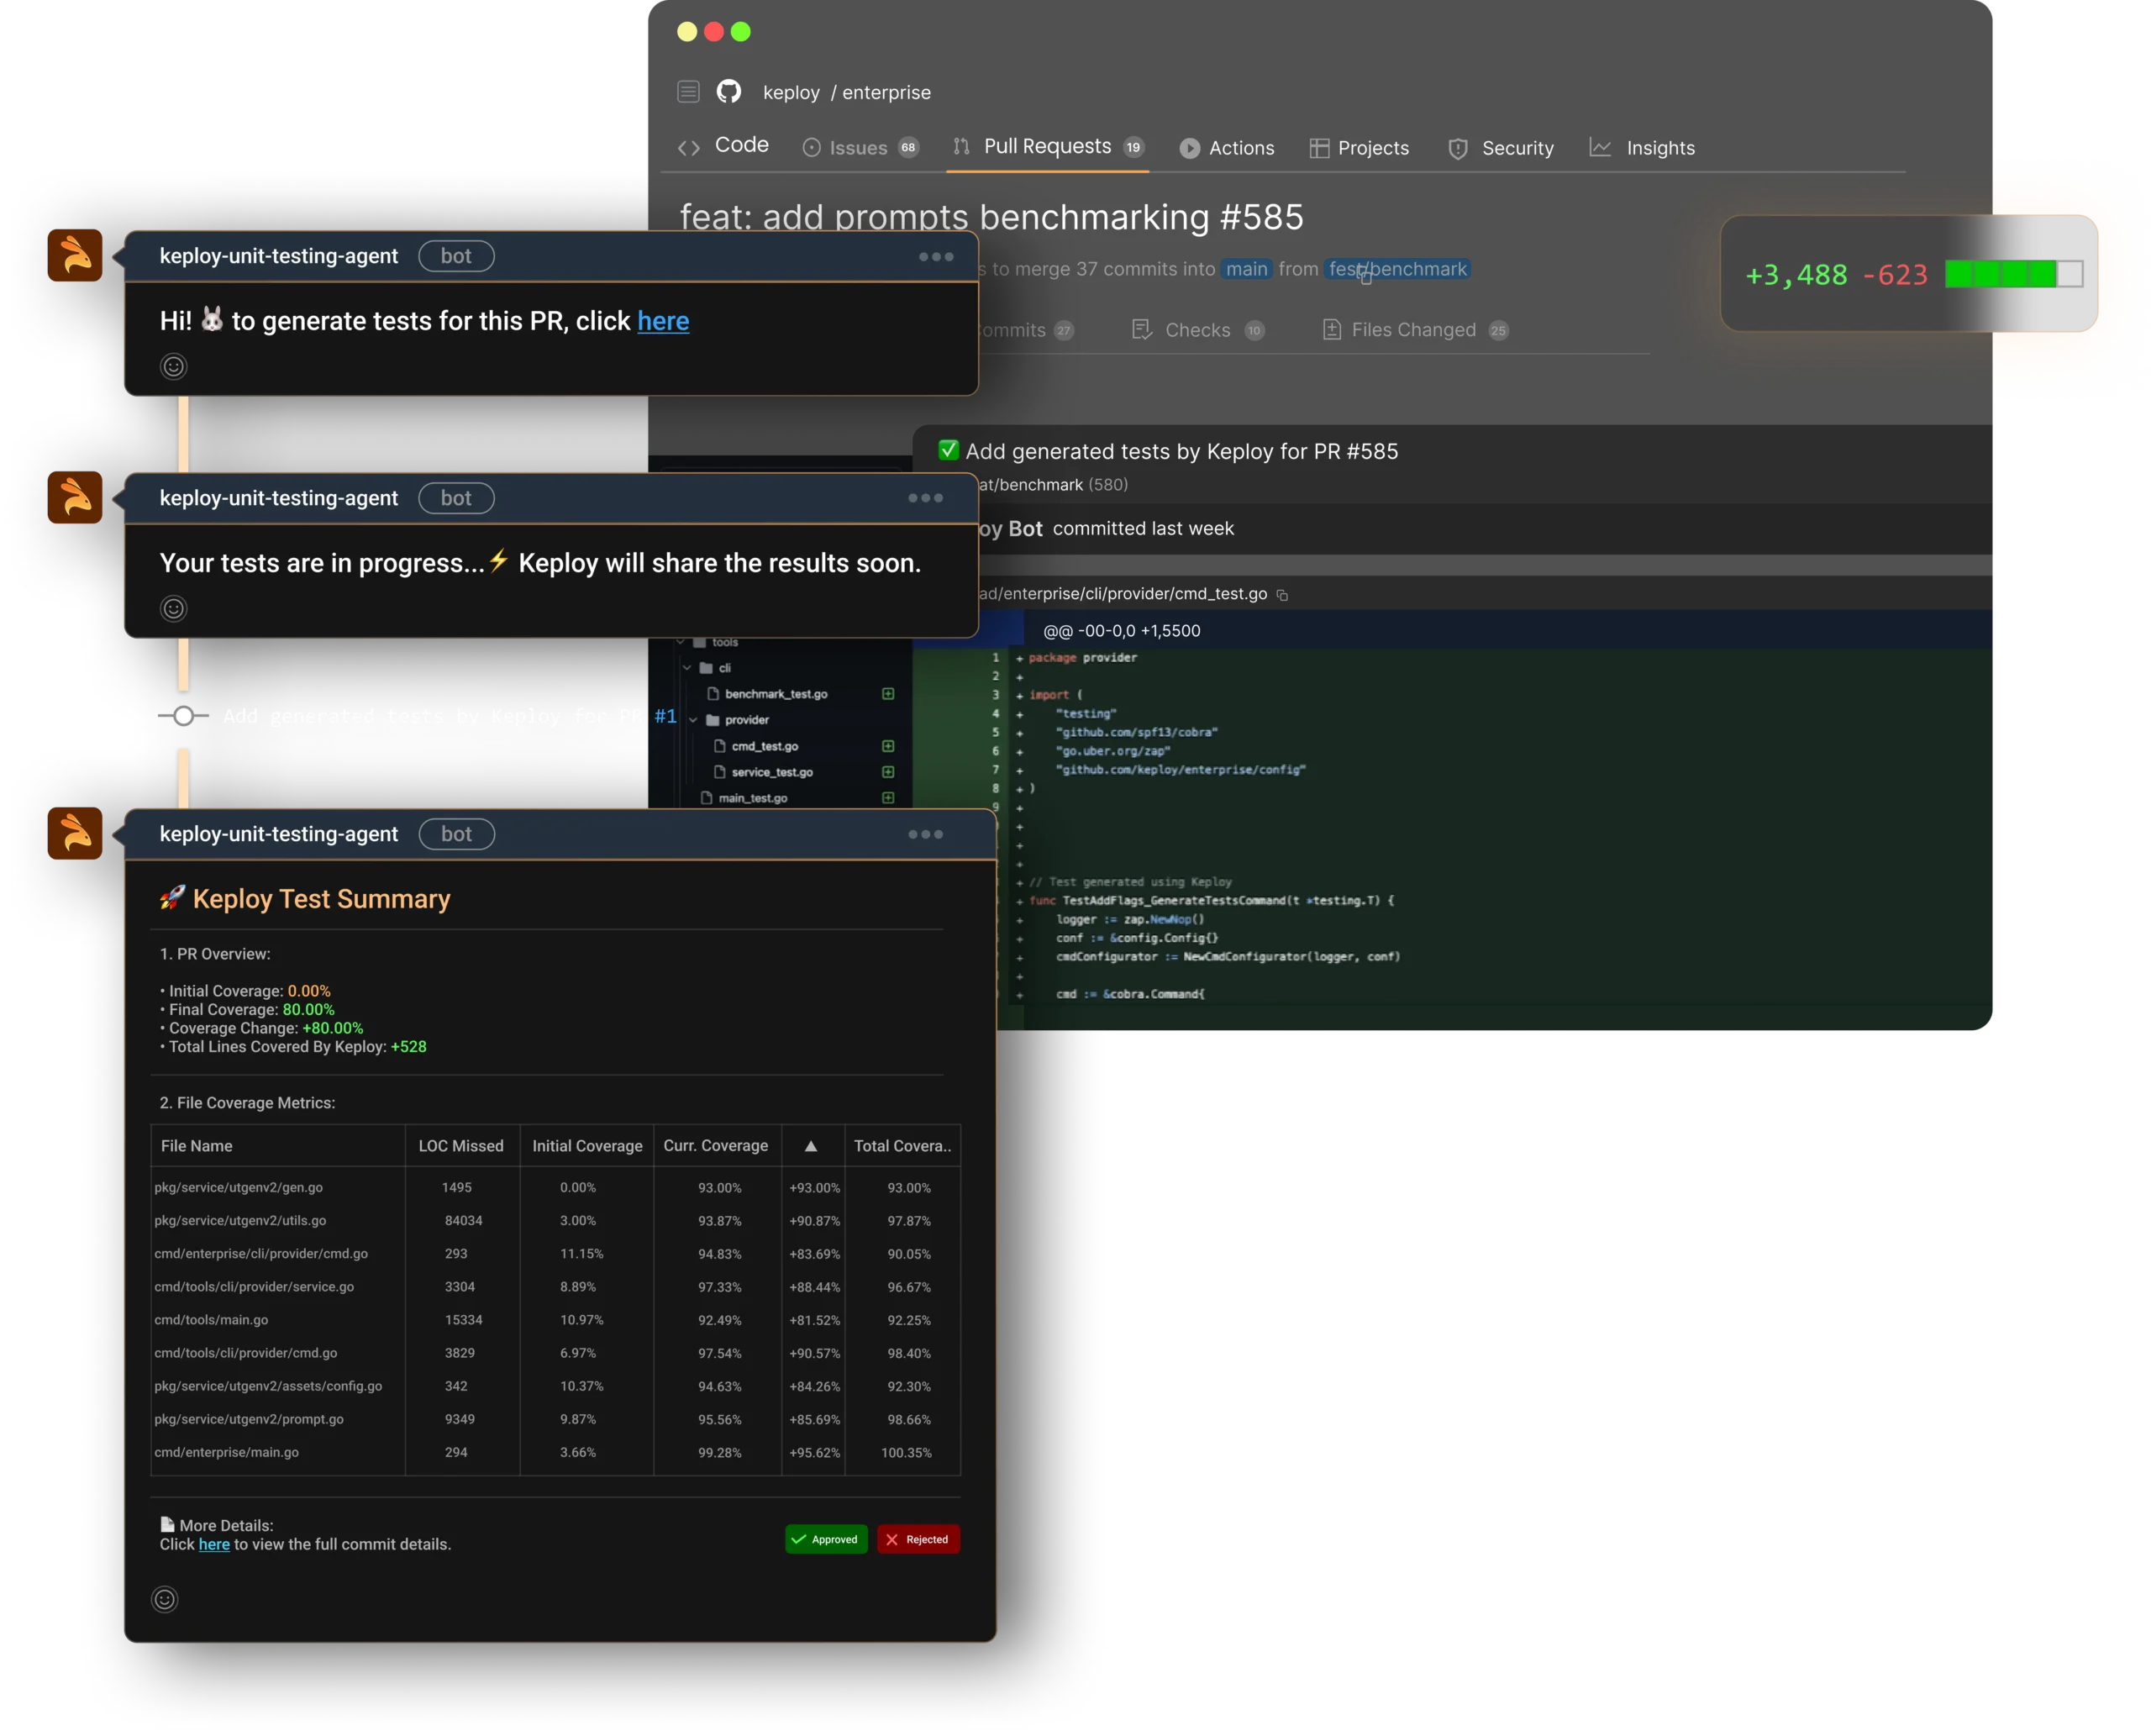The image size is (2151, 1736).
Task: Click the Rejected button
Action: point(918,1539)
